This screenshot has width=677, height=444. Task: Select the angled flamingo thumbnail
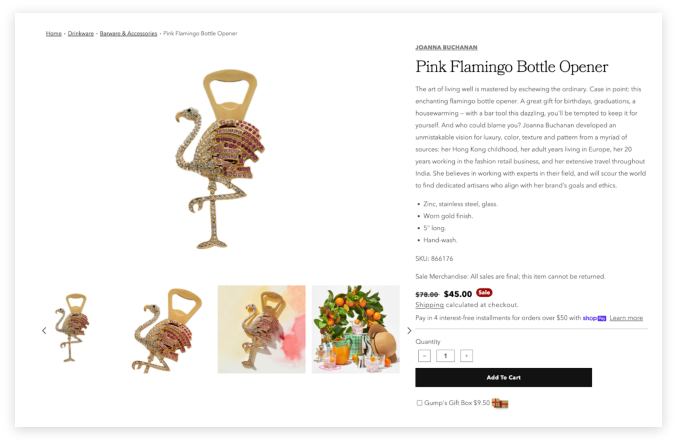167,329
